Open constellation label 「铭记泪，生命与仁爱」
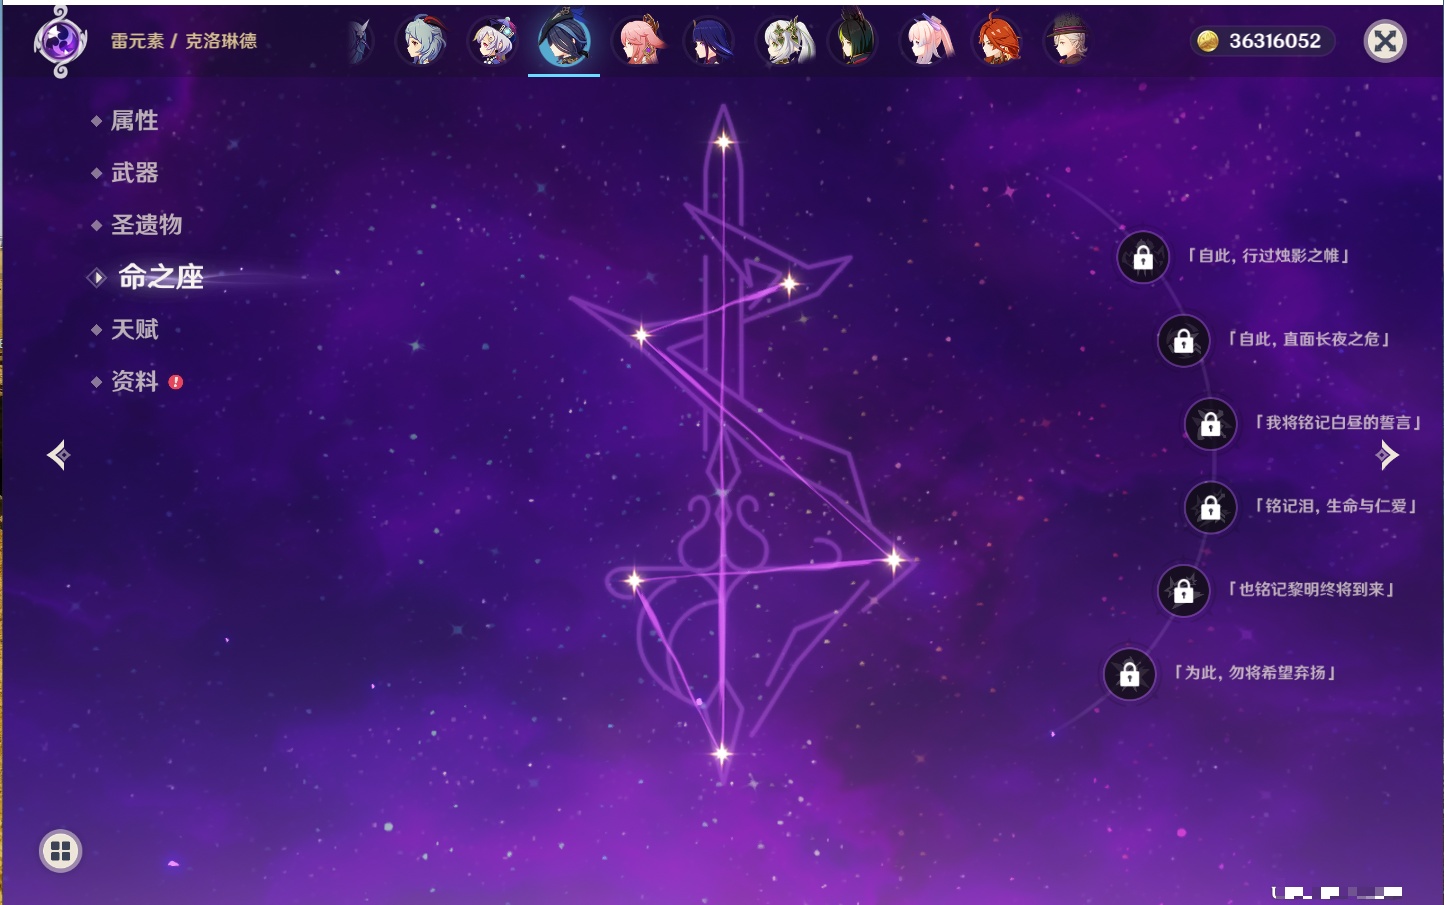The image size is (1444, 905). pos(1336,506)
